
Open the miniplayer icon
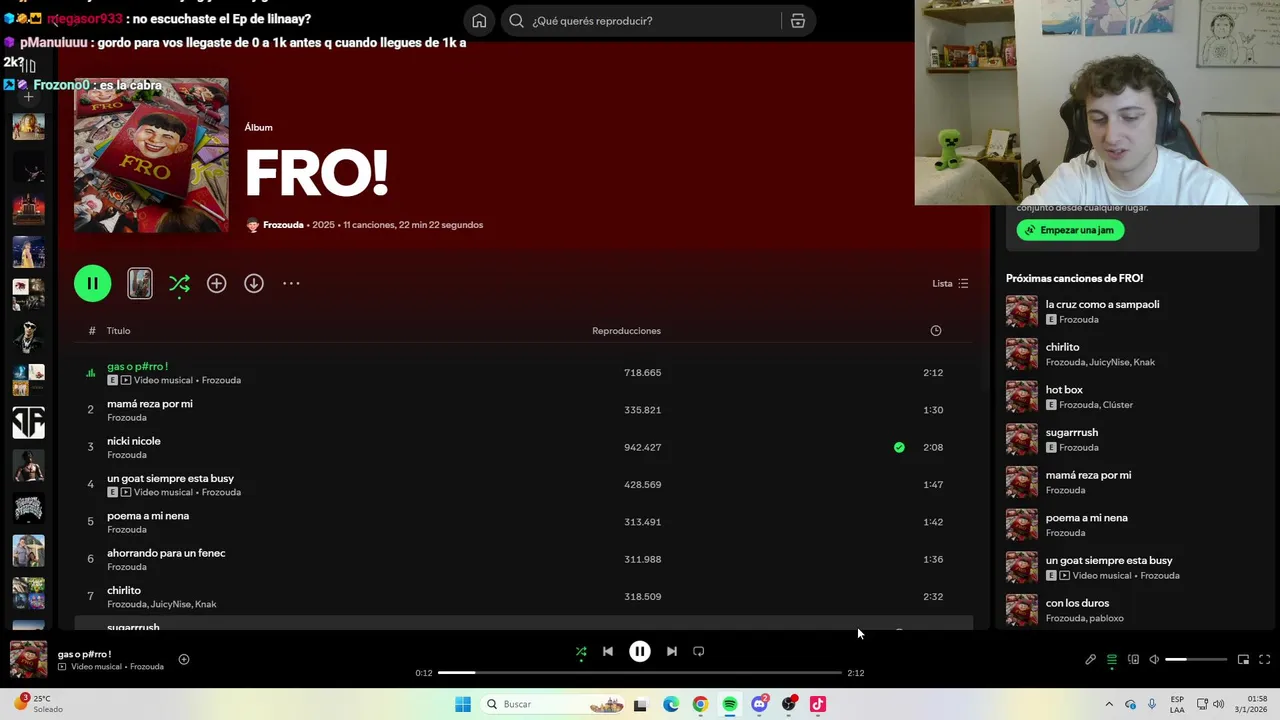tap(1243, 660)
